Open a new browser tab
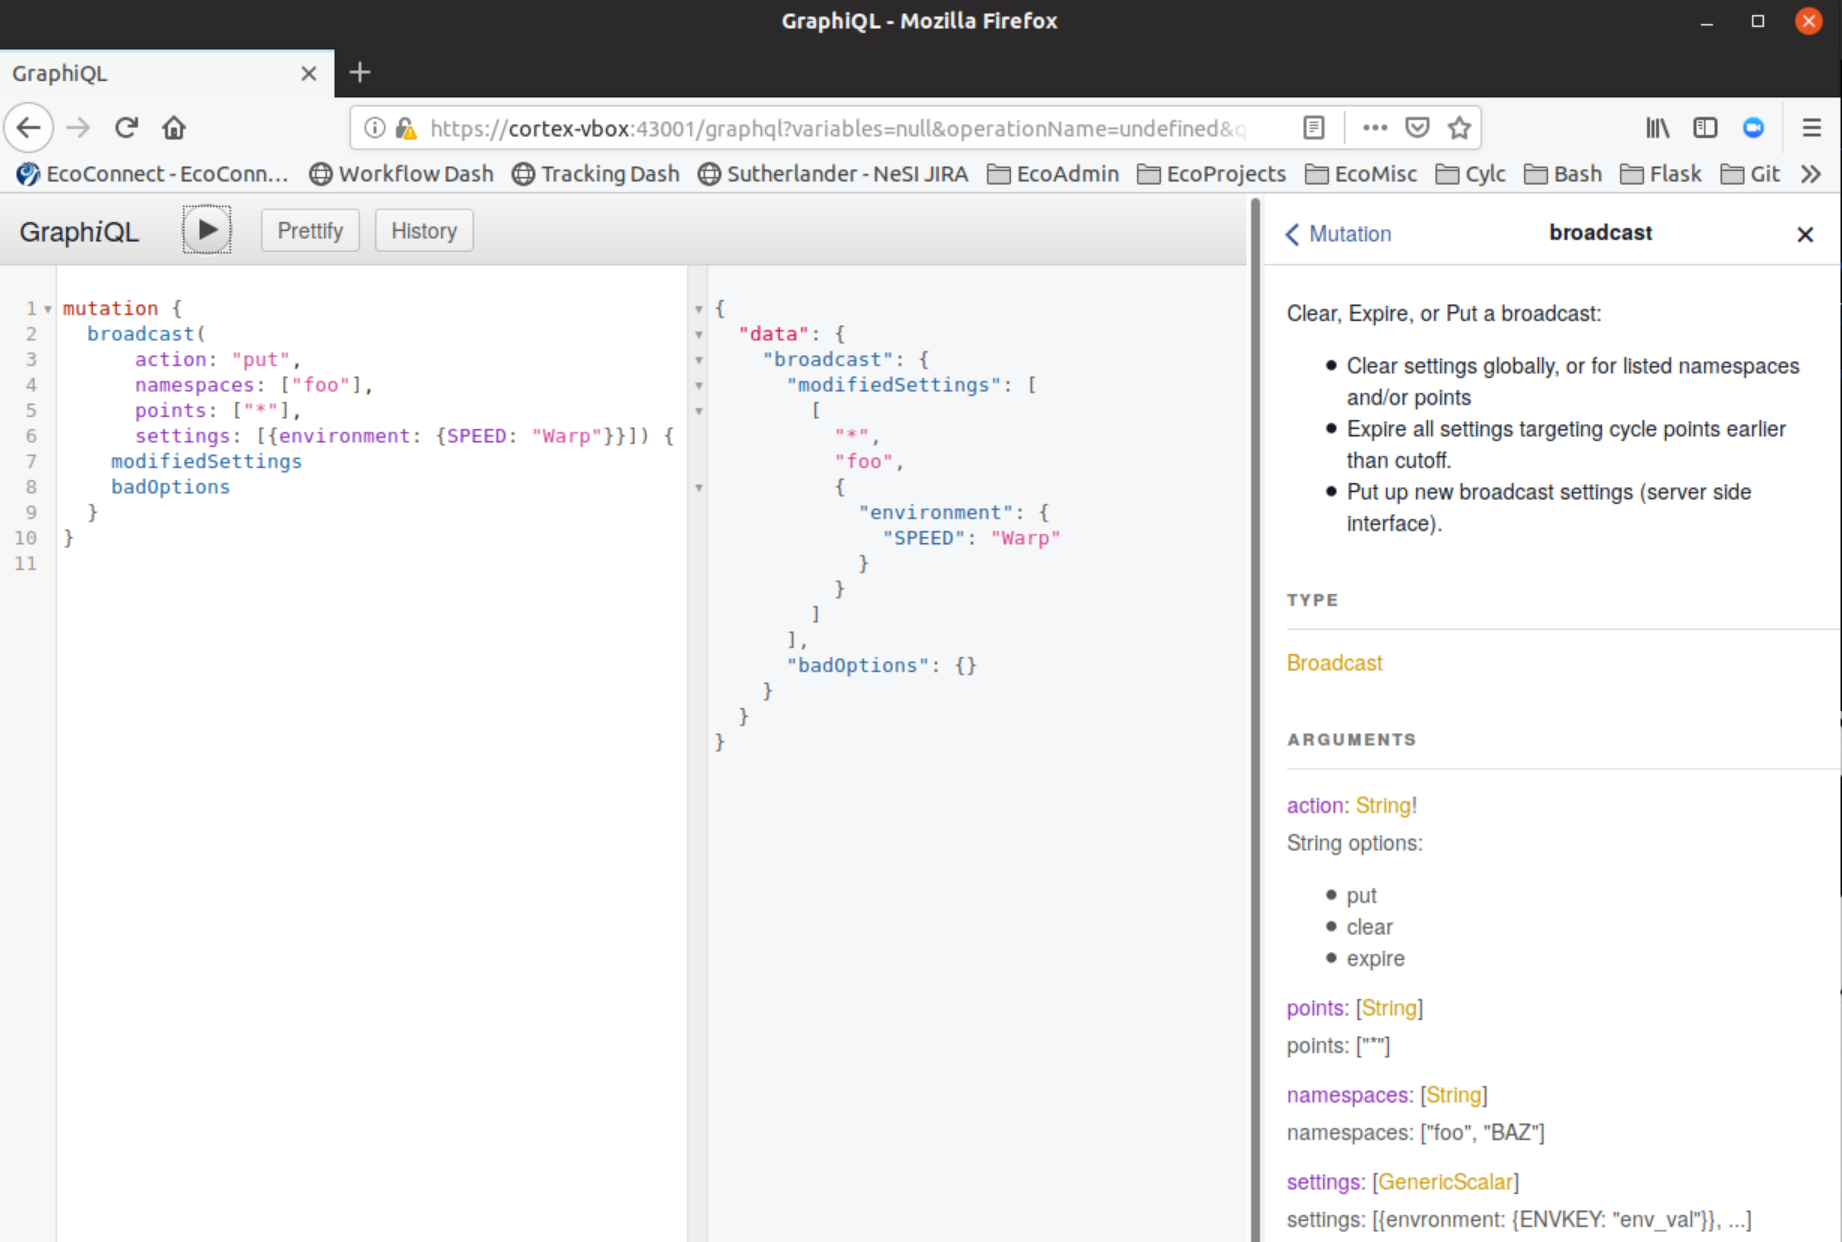 (x=360, y=72)
